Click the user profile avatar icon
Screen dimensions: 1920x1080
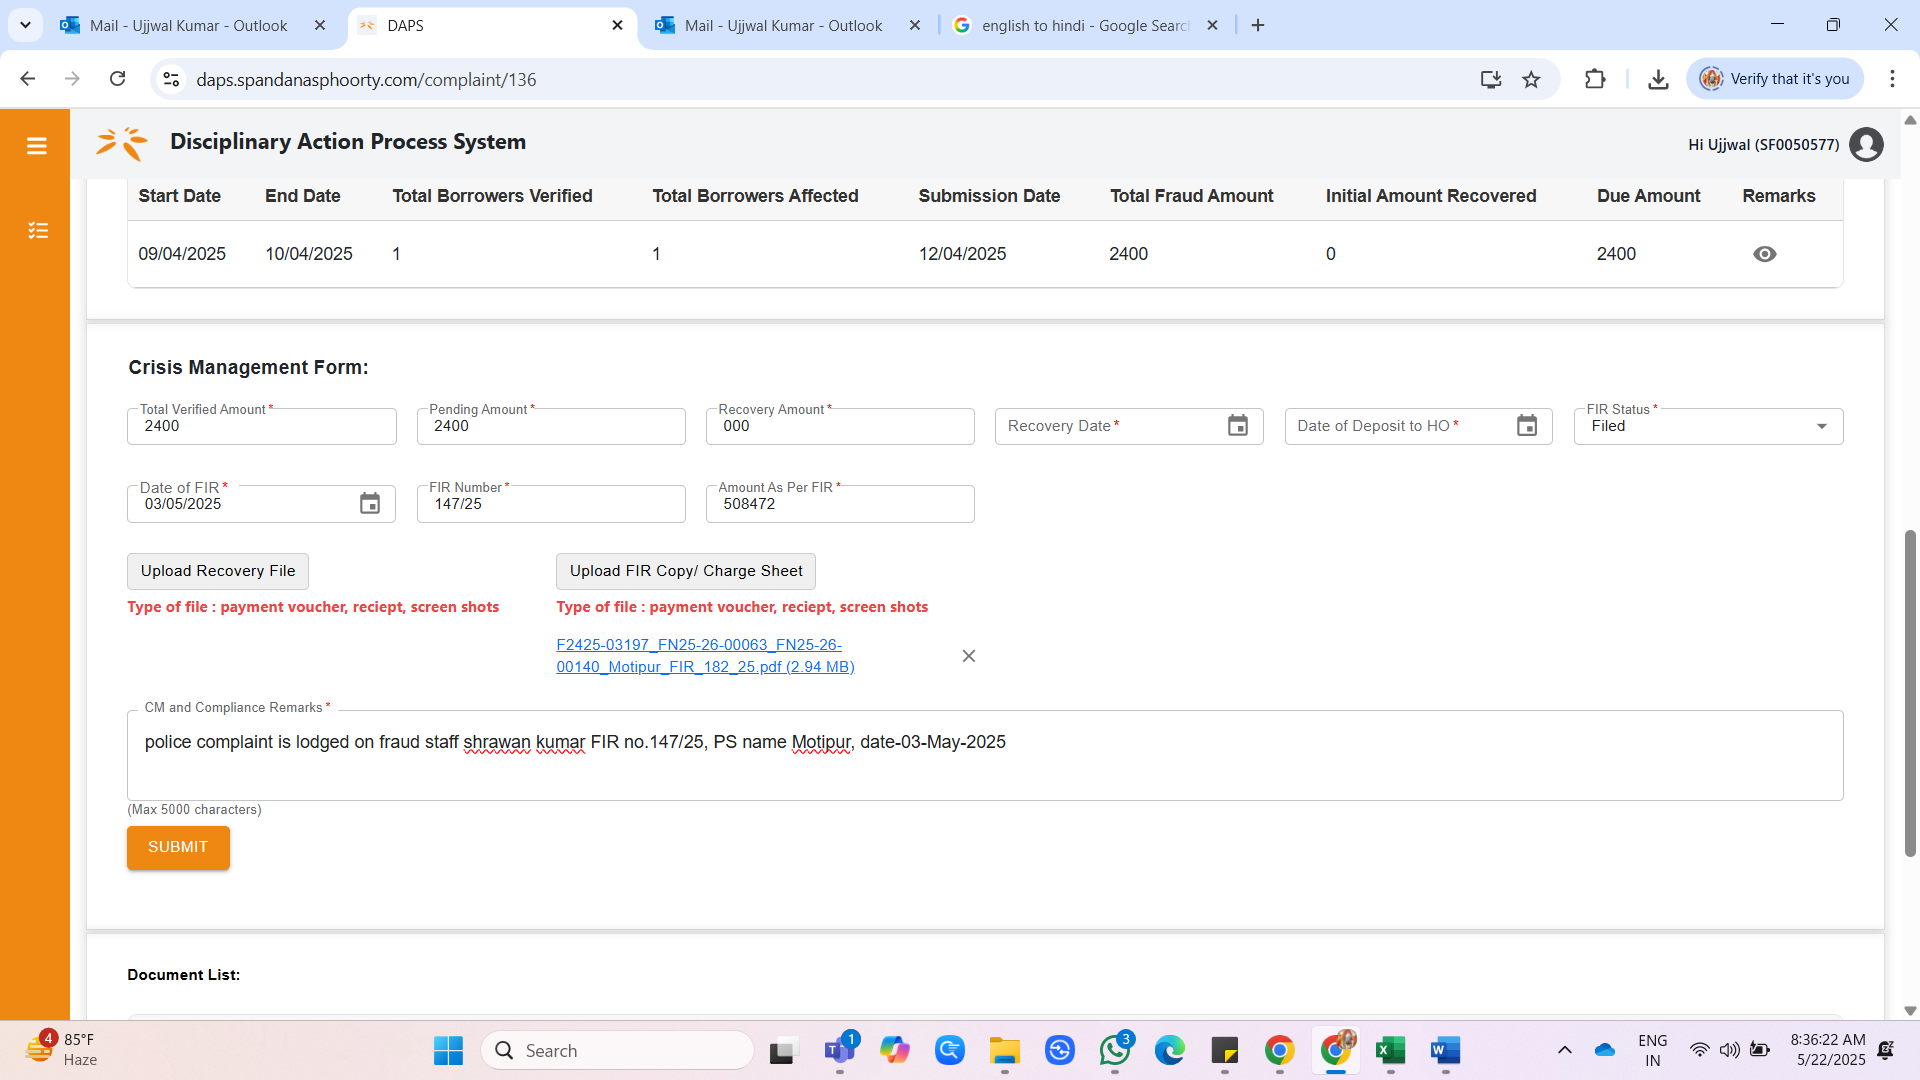coord(1866,145)
